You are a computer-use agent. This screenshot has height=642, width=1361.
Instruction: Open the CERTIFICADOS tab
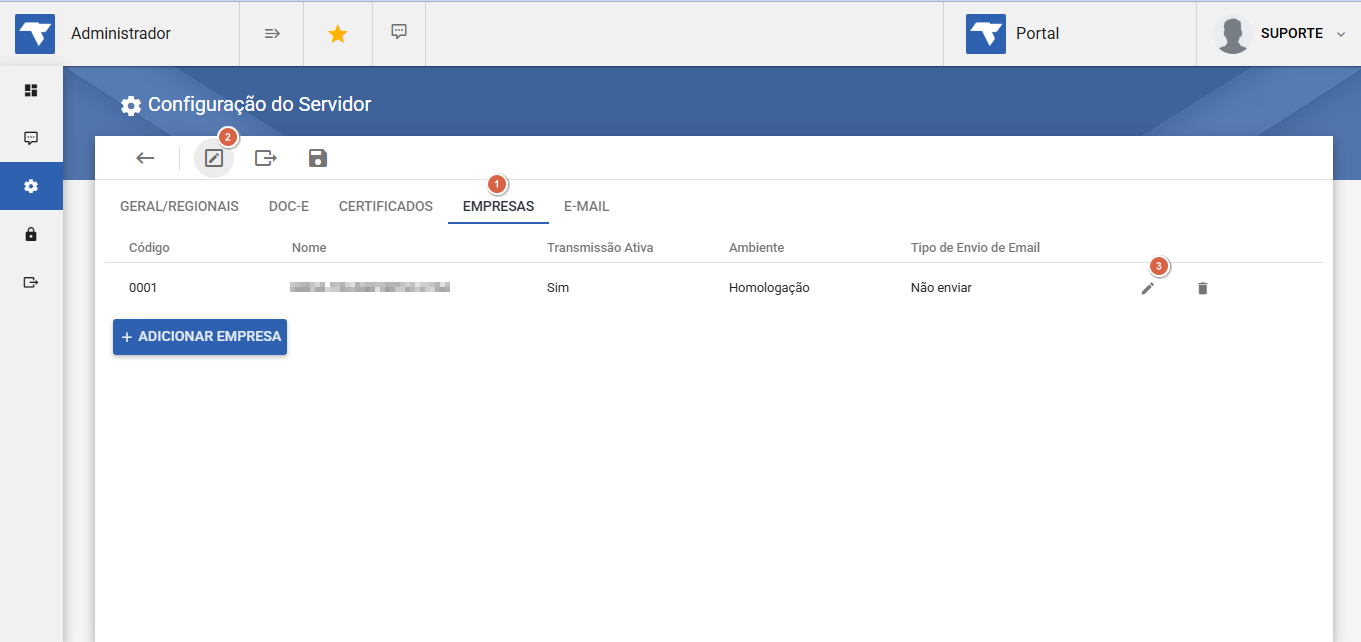coord(386,206)
